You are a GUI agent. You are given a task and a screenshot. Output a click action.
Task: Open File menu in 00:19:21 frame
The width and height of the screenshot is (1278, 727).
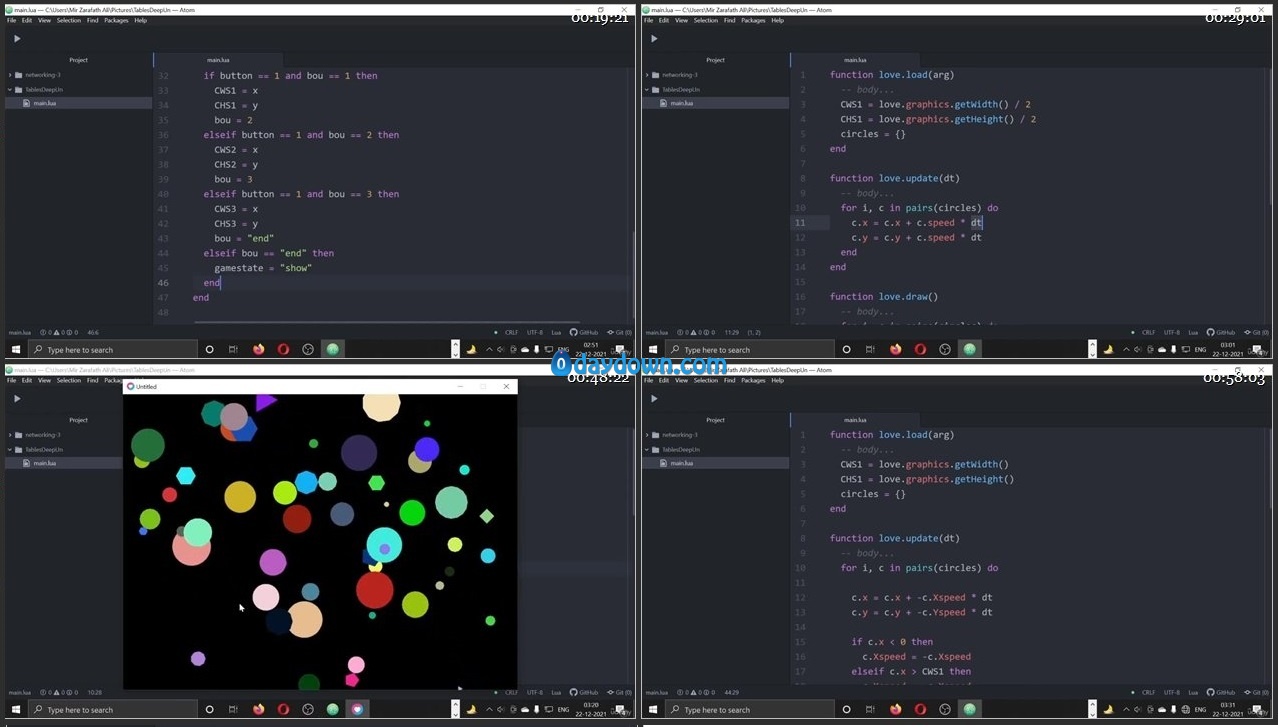pyautogui.click(x=12, y=20)
